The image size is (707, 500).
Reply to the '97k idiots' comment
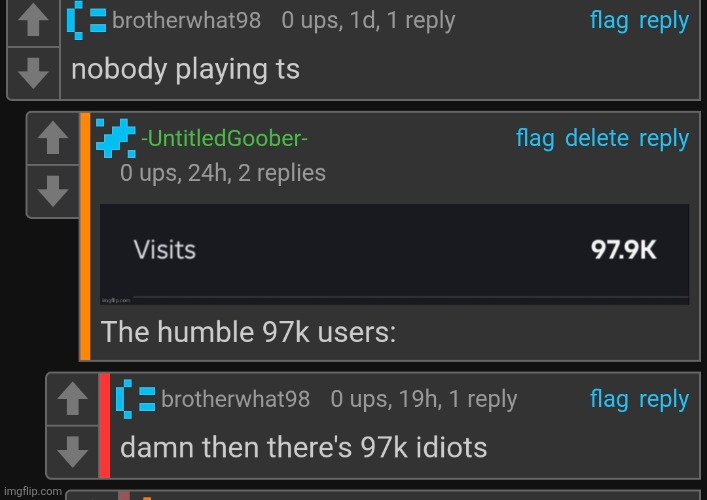tap(664, 399)
